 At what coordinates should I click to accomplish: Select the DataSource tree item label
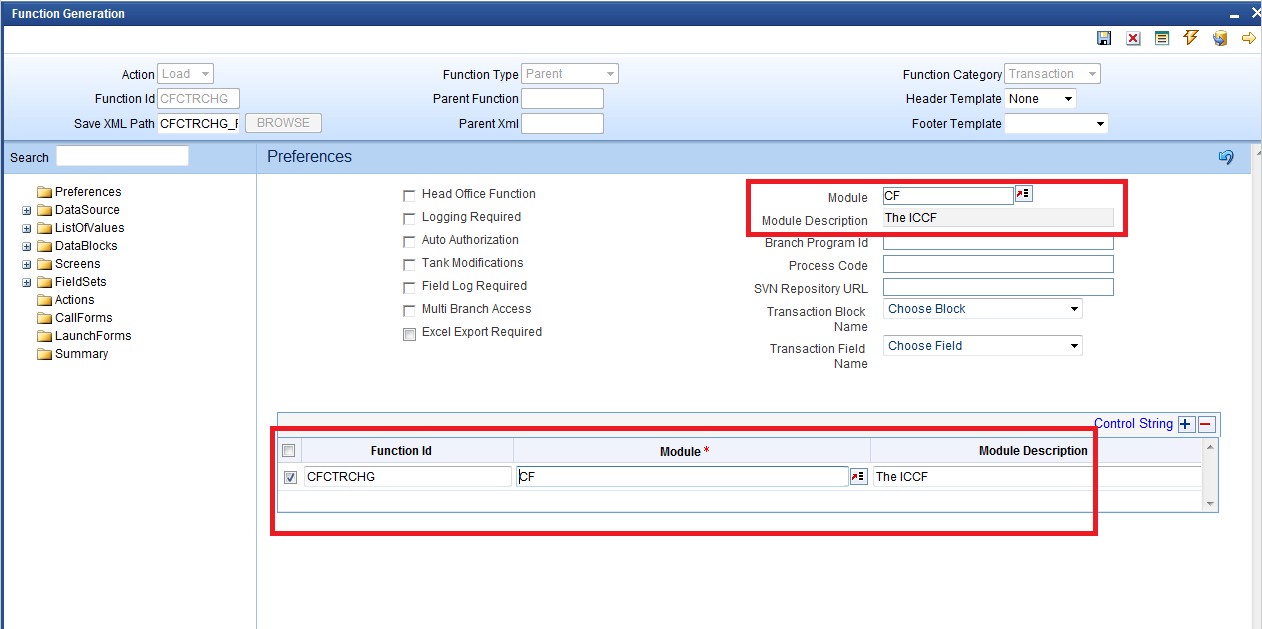[x=87, y=210]
